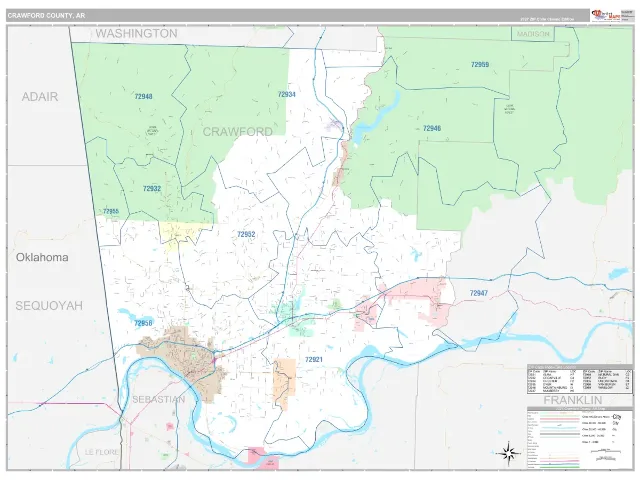Click ZIP code 72955 label
640x480 pixels.
111,211
